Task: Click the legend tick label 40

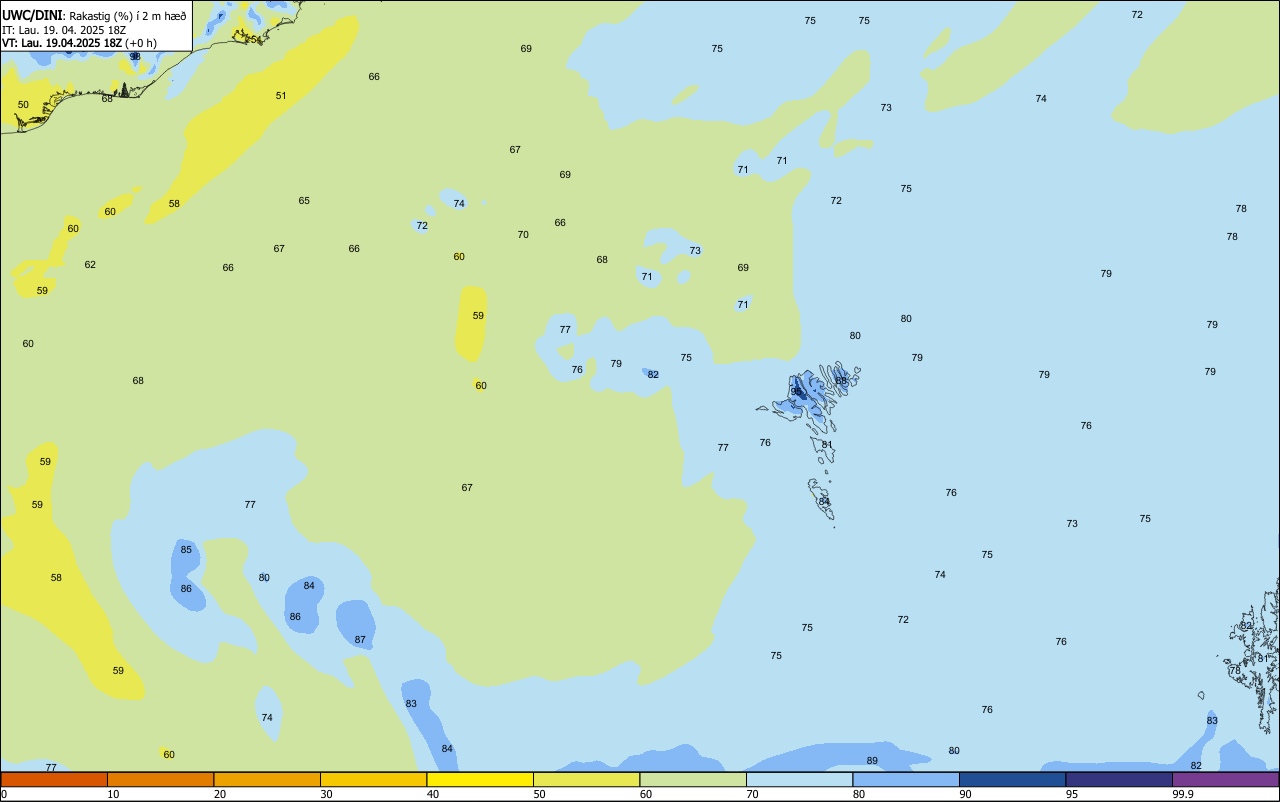Action: (x=433, y=794)
